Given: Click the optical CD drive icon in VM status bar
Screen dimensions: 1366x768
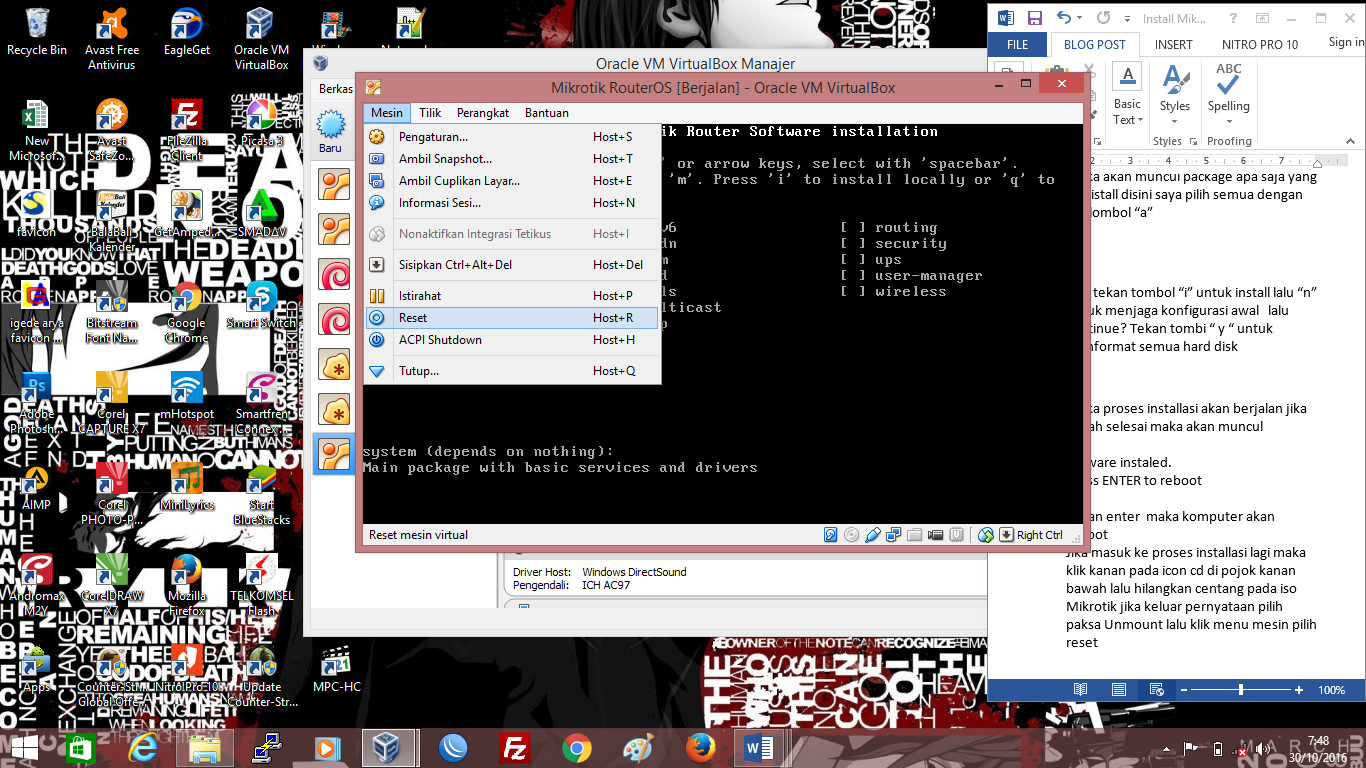Looking at the screenshot, I should point(851,535).
